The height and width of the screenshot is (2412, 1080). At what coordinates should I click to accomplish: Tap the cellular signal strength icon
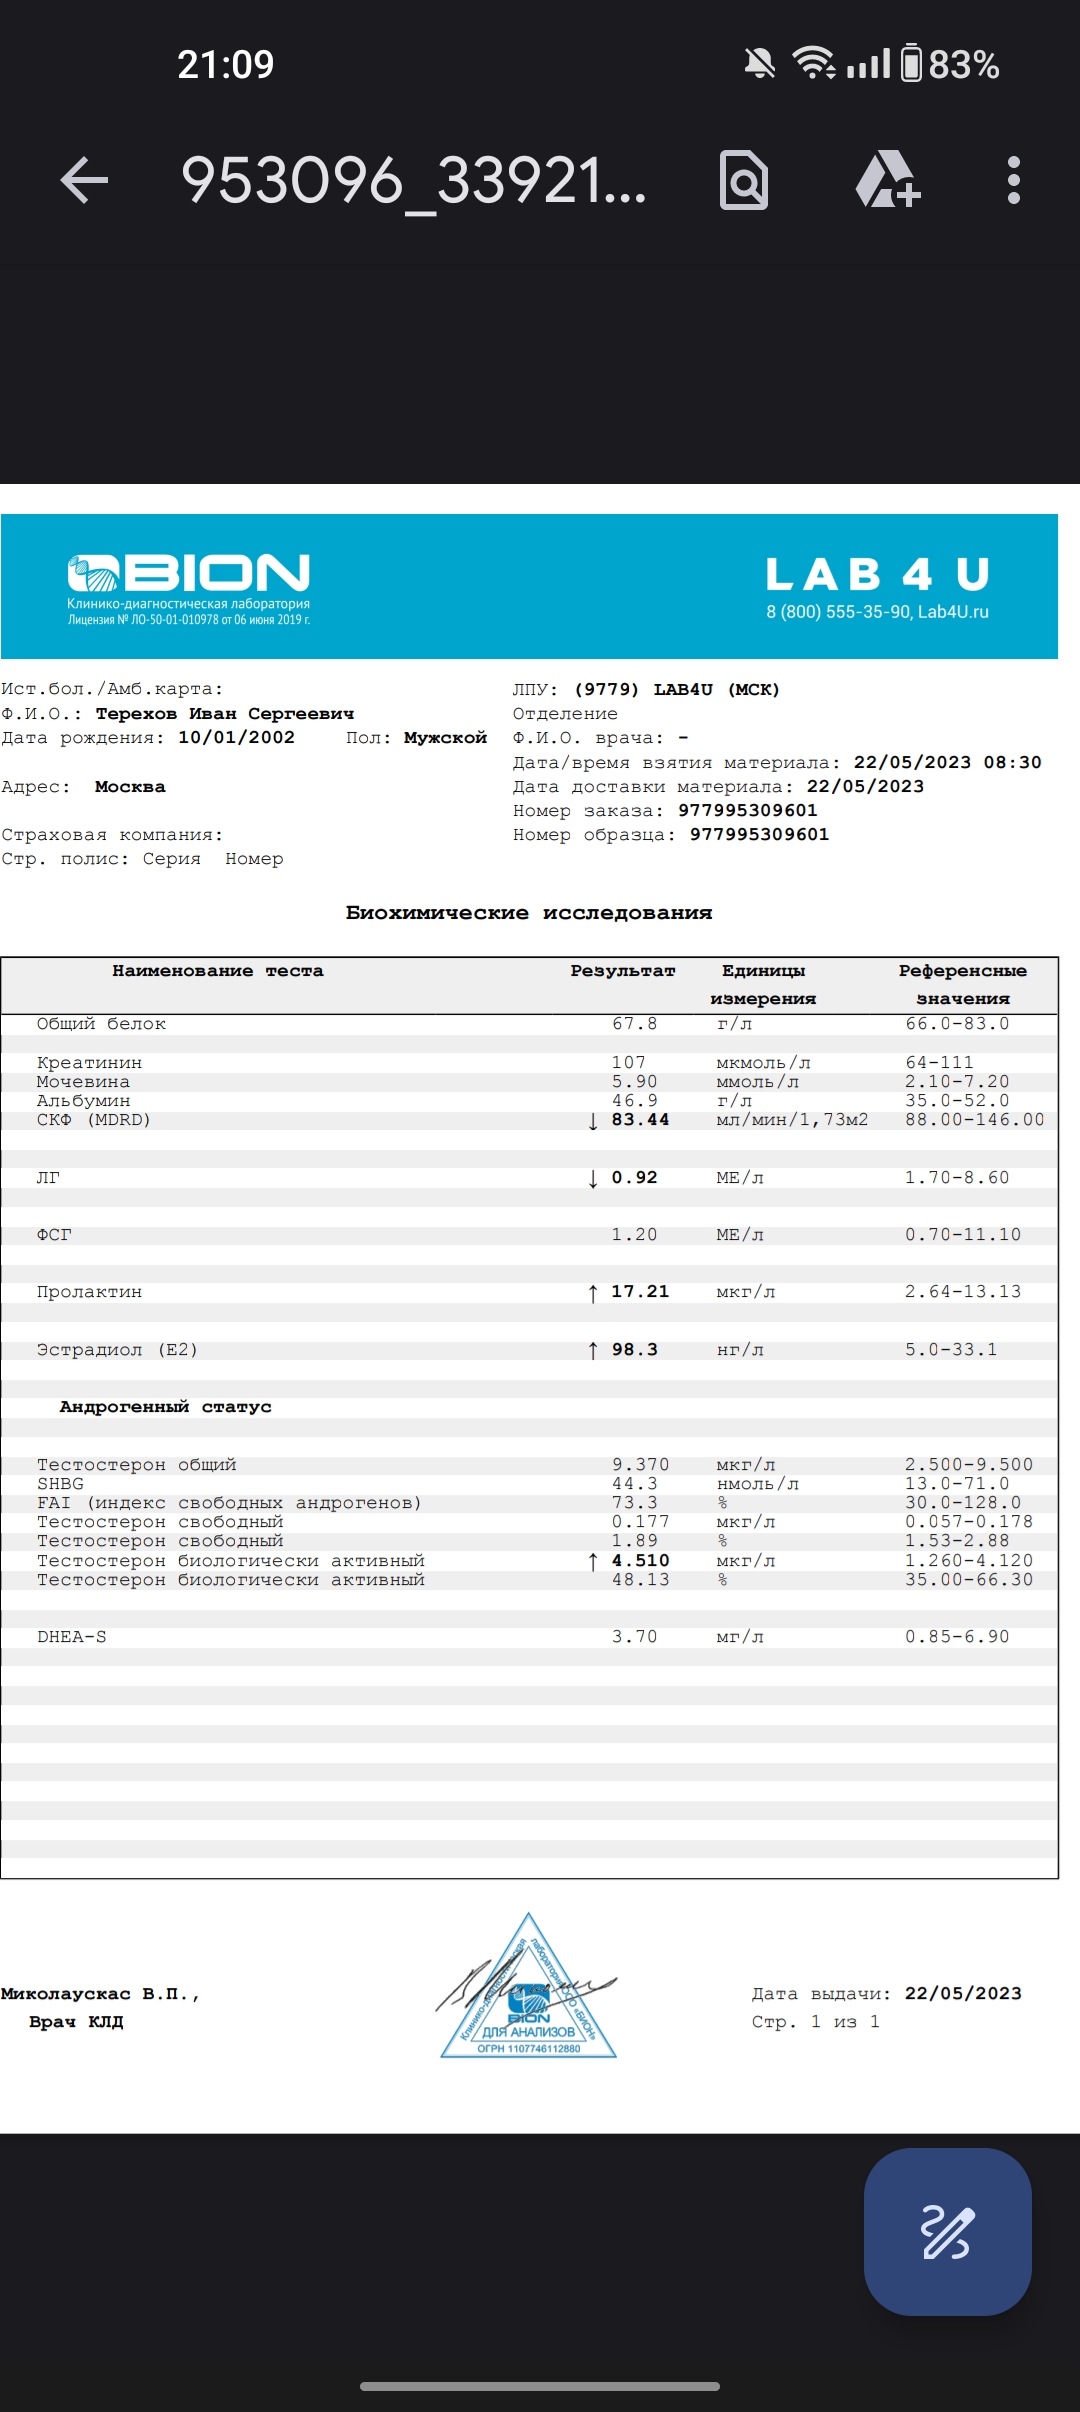tap(867, 64)
